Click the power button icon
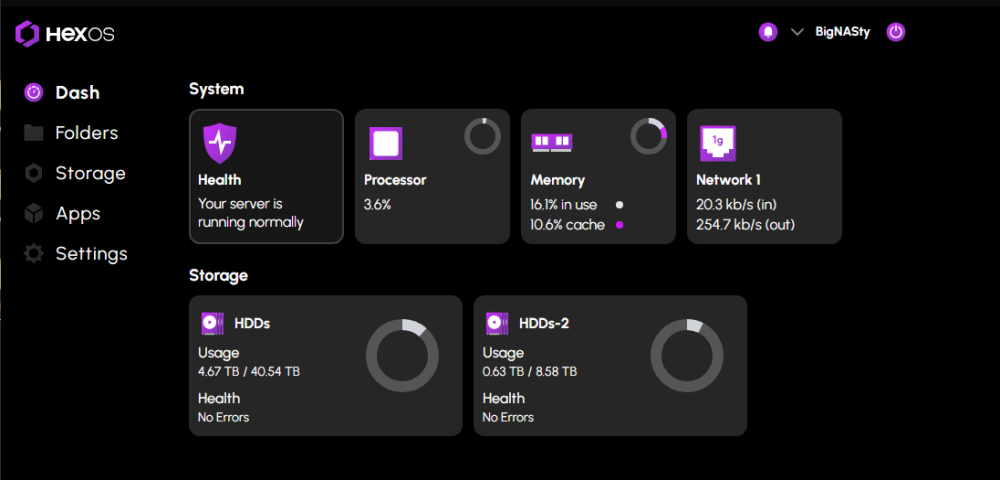The height and width of the screenshot is (480, 1000). [896, 32]
